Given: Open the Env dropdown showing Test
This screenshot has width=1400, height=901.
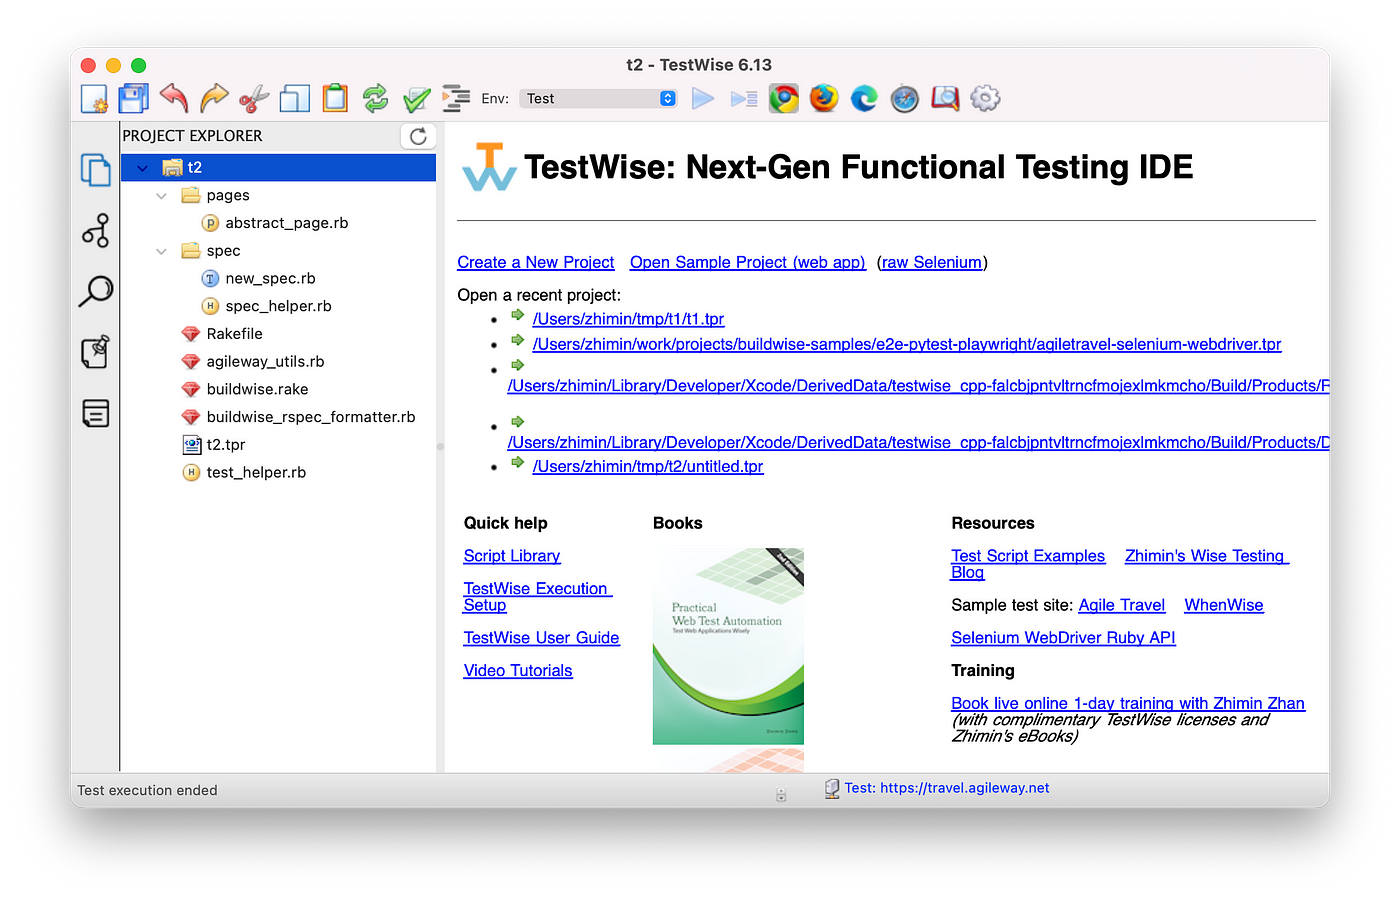Looking at the screenshot, I should point(598,98).
